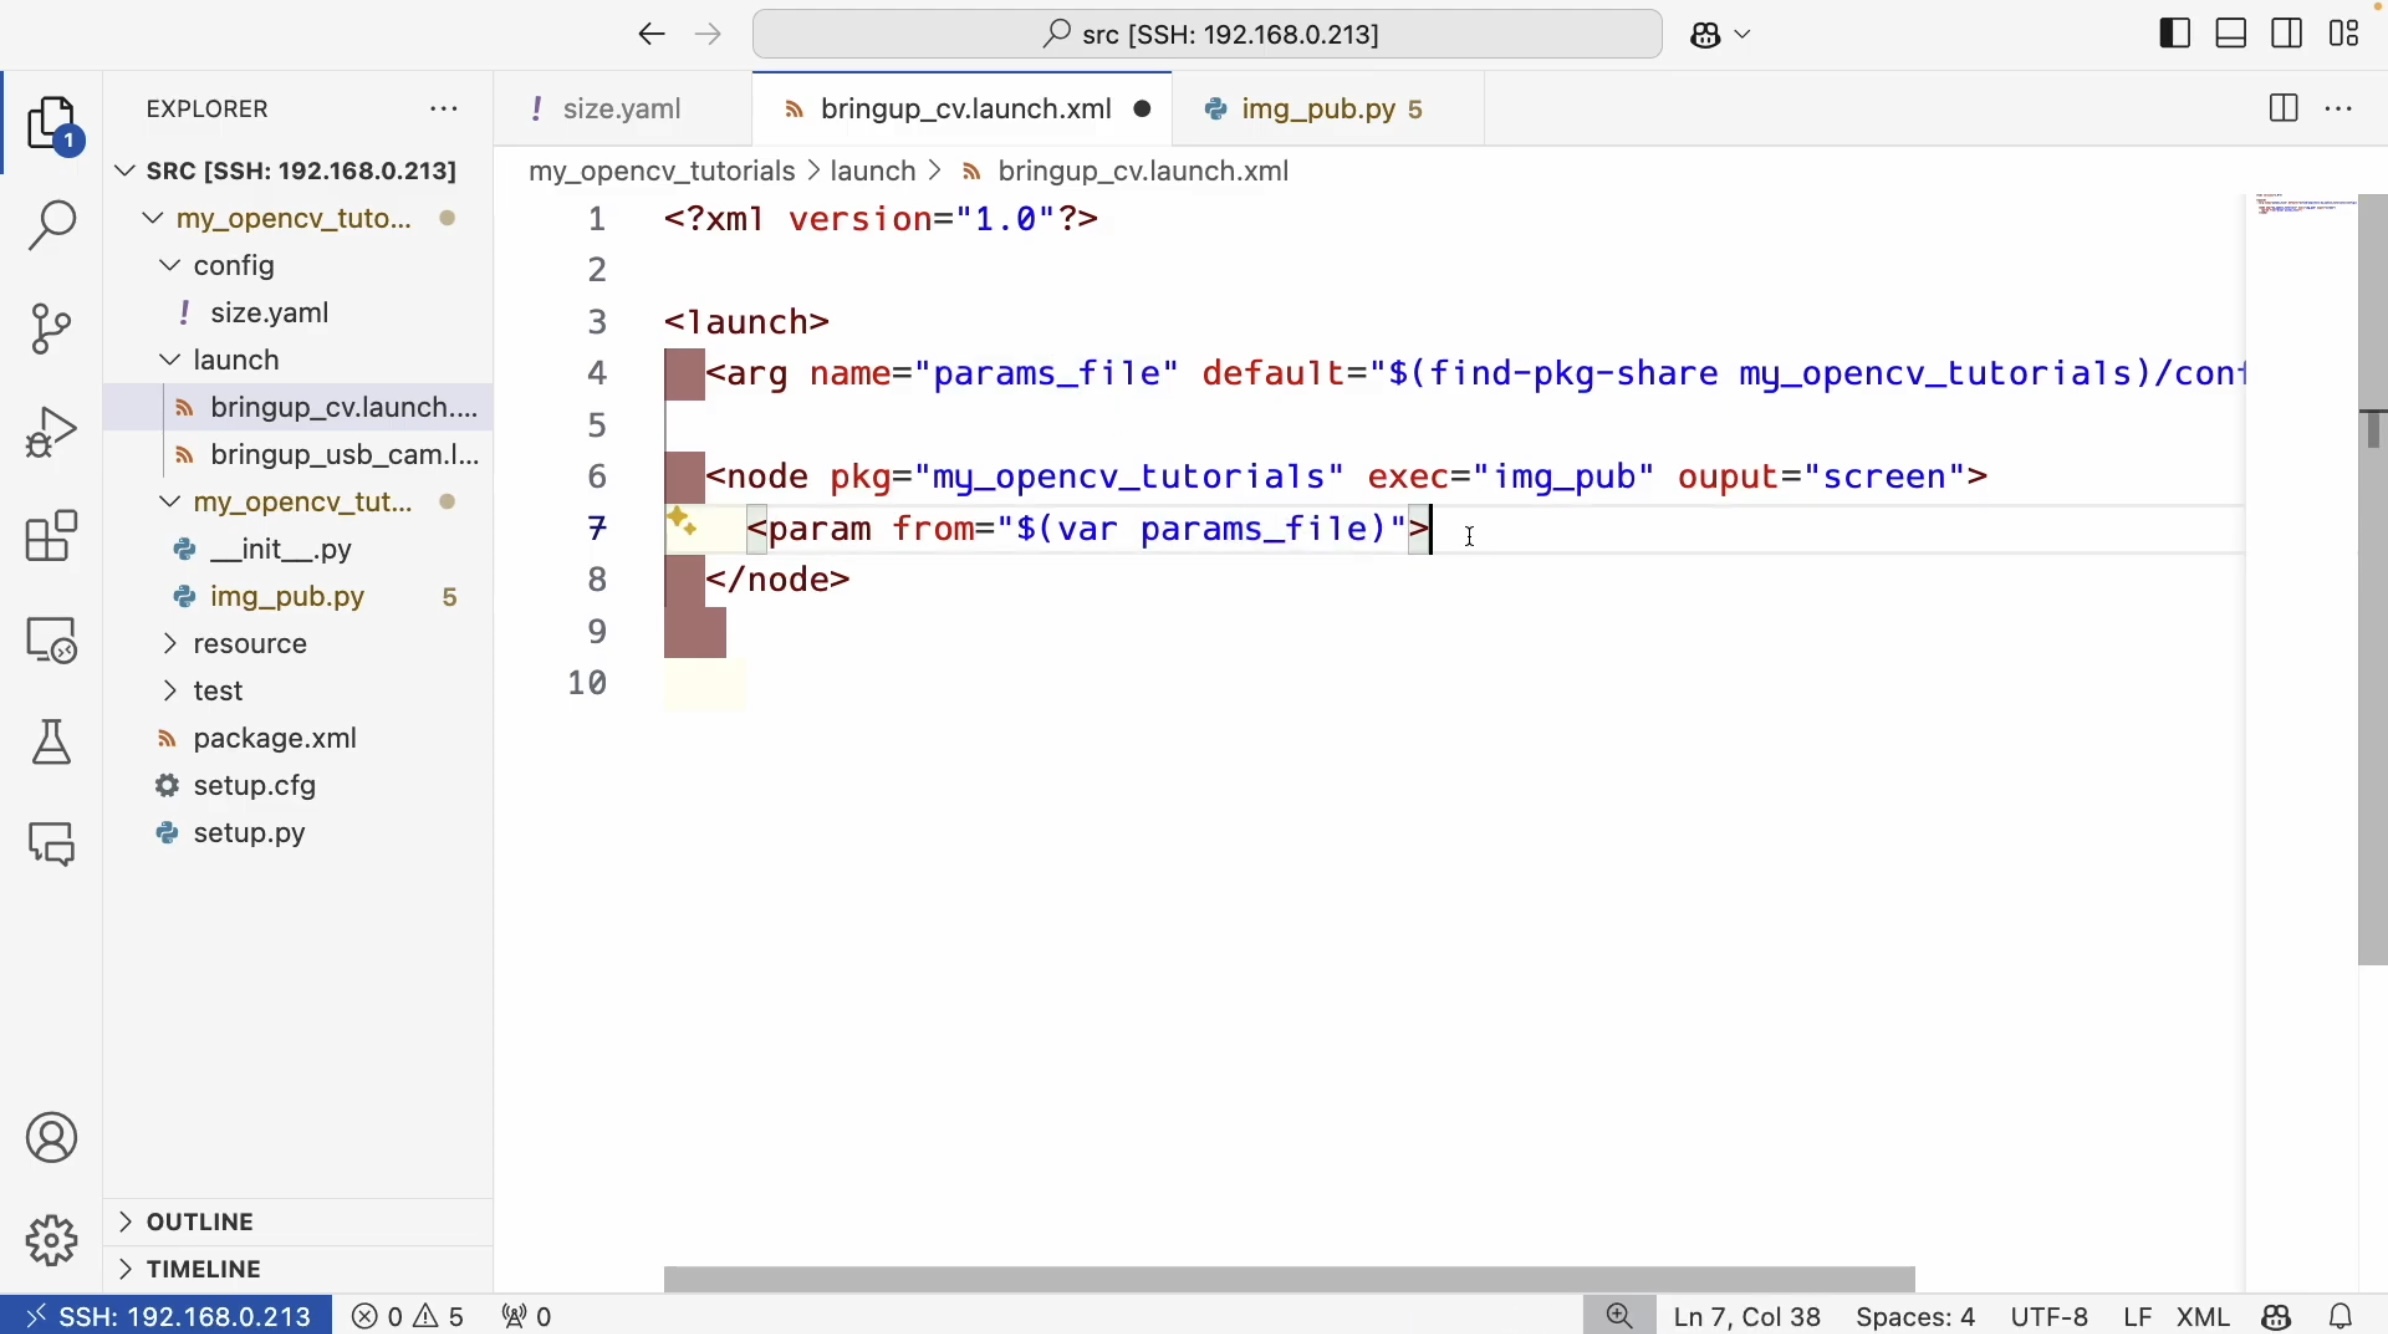Click the horizontal scrollbar in the editor
The width and height of the screenshot is (2388, 1334).
[1288, 1279]
